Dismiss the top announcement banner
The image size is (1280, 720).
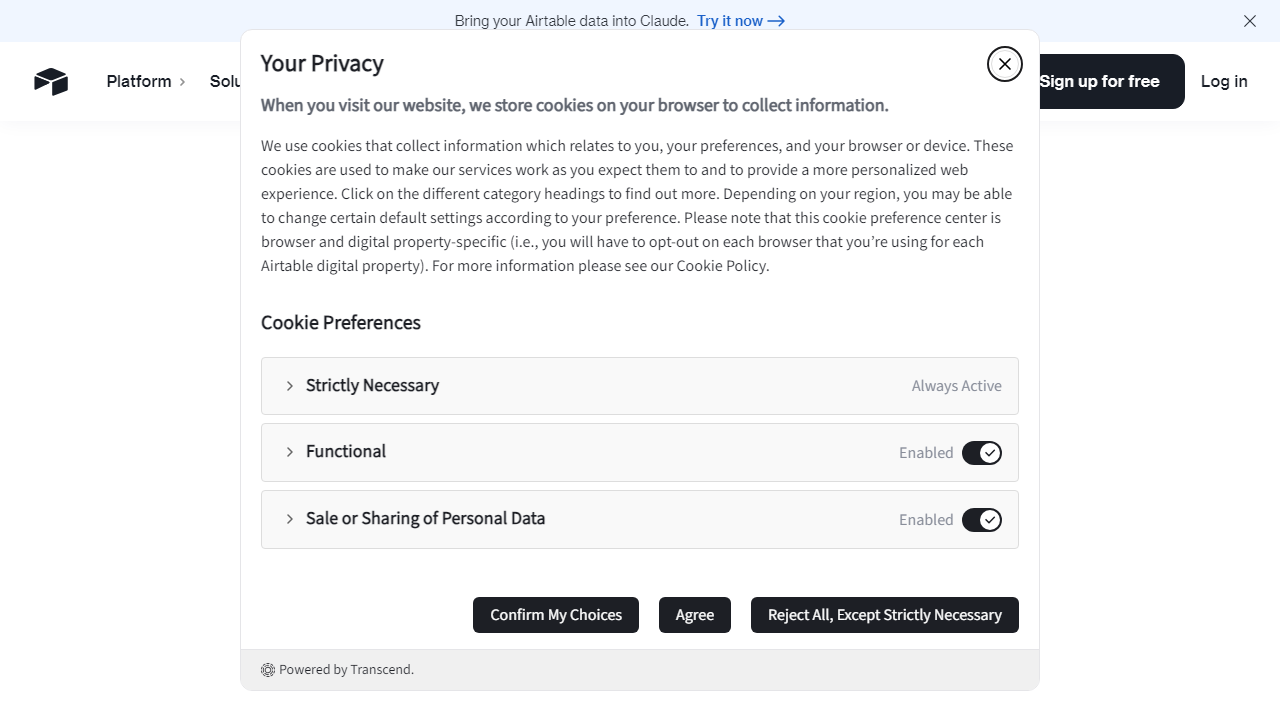coord(1250,21)
